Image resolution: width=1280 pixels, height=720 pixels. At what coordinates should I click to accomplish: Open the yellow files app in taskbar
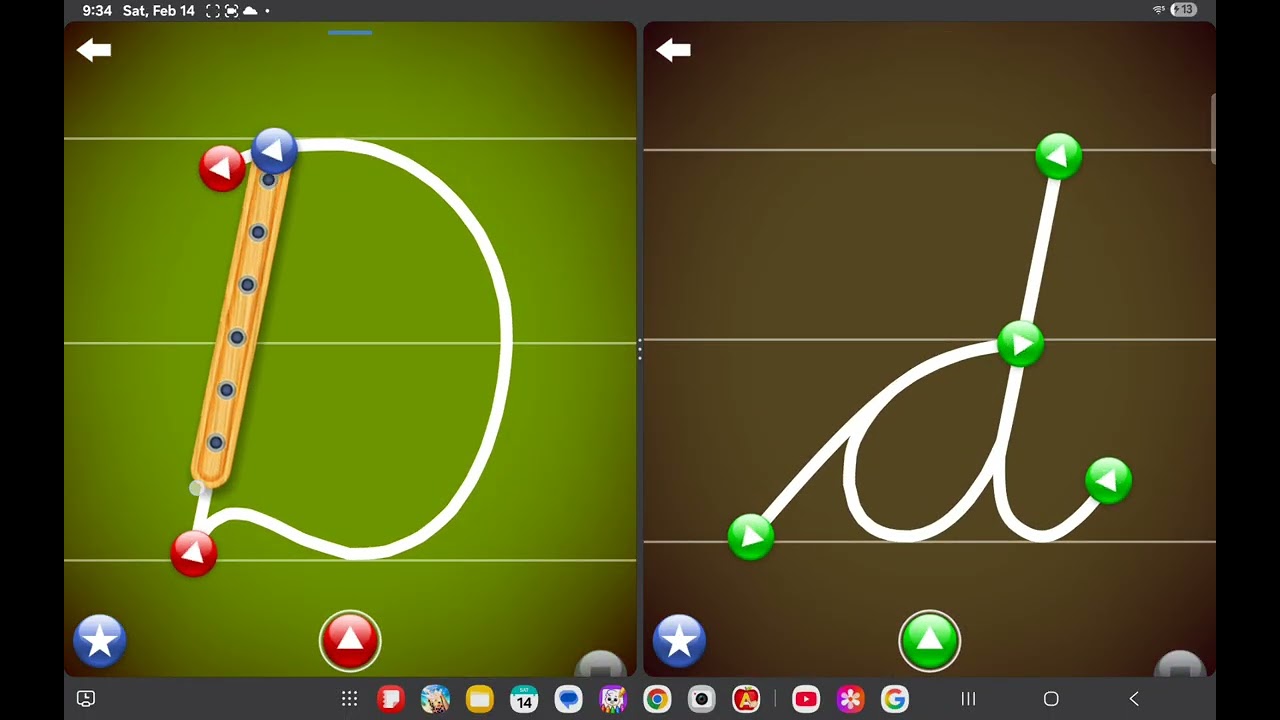(x=480, y=699)
